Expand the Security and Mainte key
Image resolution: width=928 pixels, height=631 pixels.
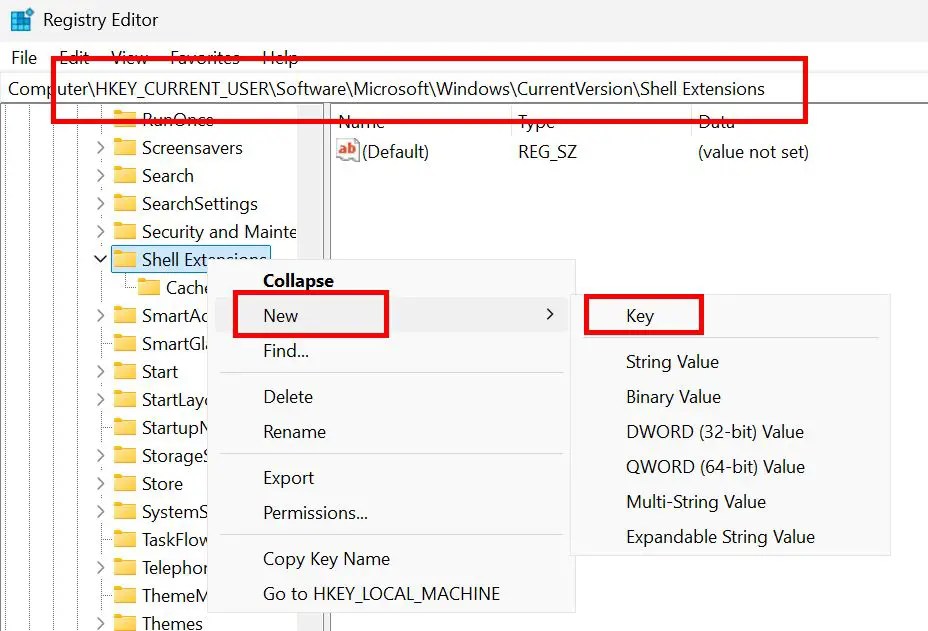(x=101, y=231)
